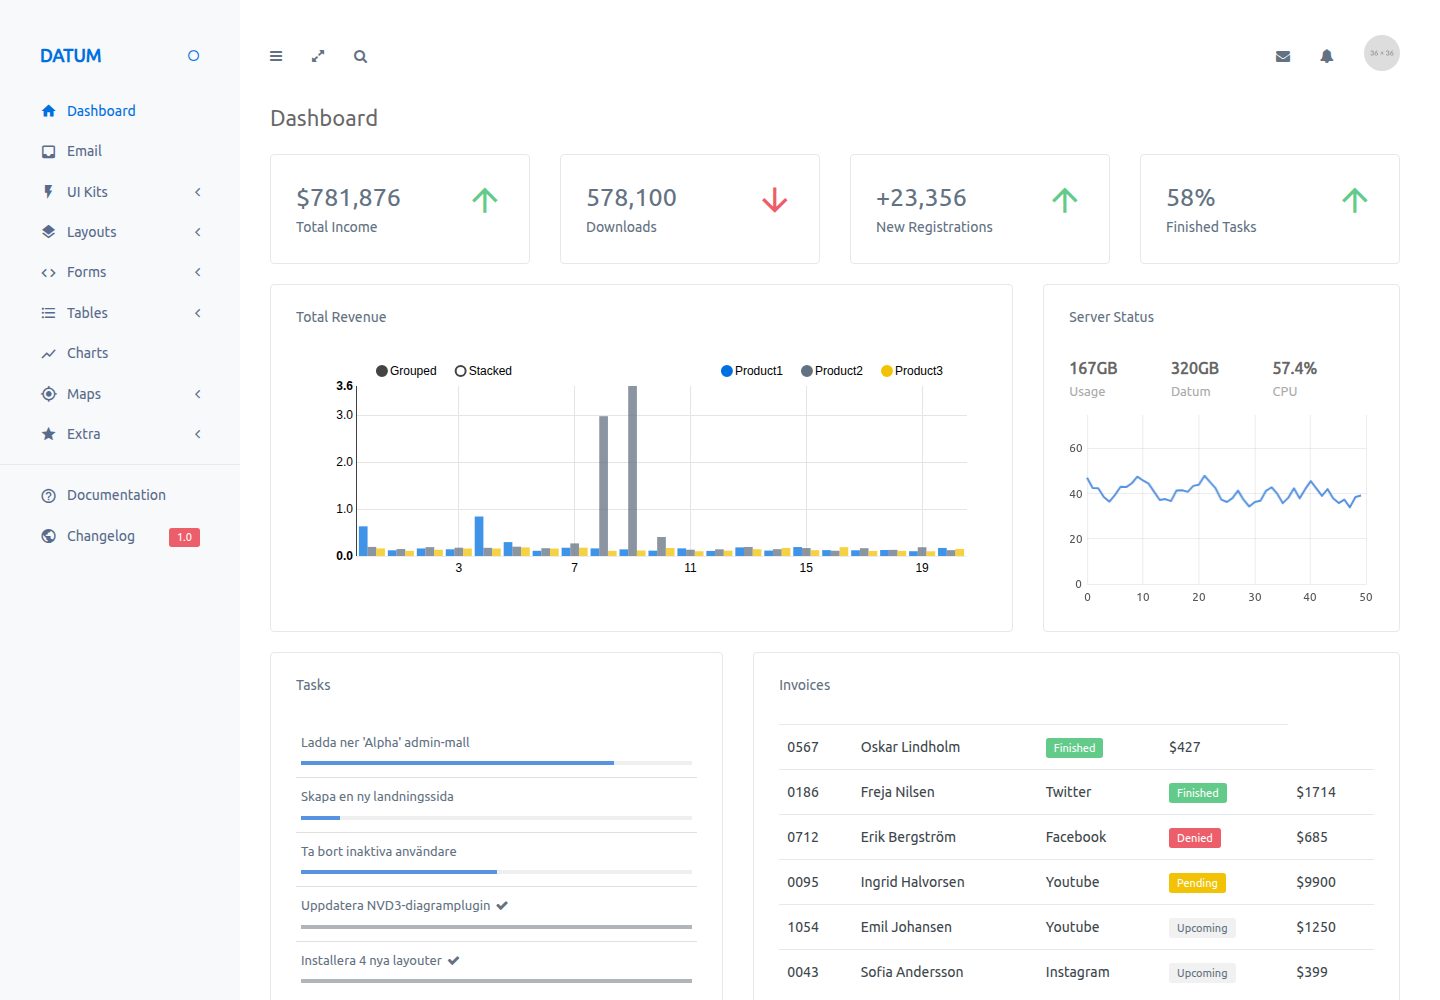
Task: Expand the Extra submenu chevron
Action: tap(198, 434)
